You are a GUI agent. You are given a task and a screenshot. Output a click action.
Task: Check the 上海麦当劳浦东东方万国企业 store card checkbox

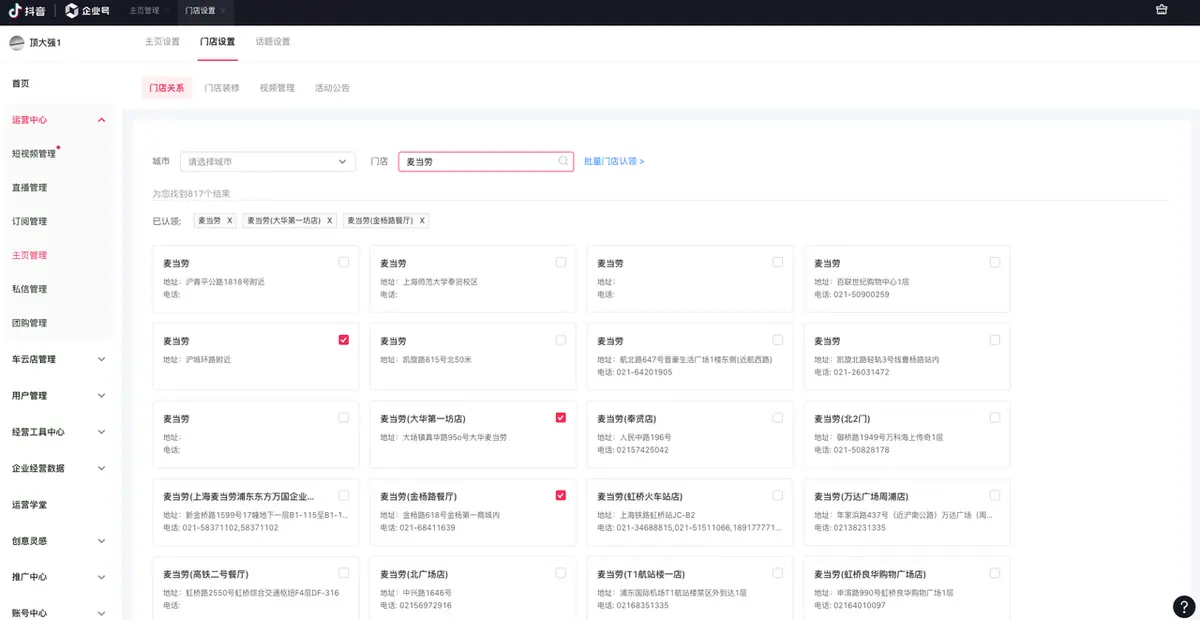tap(344, 495)
